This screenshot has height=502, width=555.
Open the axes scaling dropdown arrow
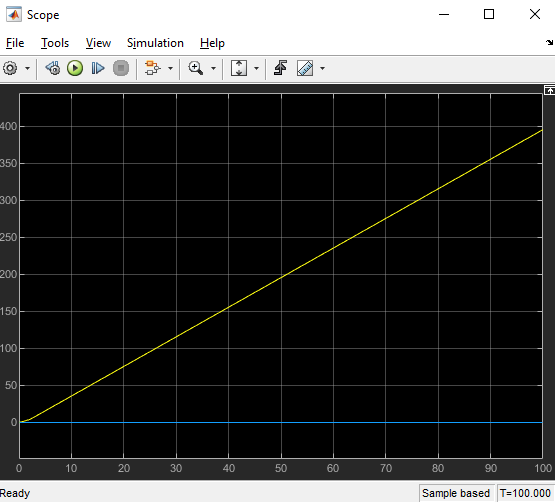[x=257, y=68]
